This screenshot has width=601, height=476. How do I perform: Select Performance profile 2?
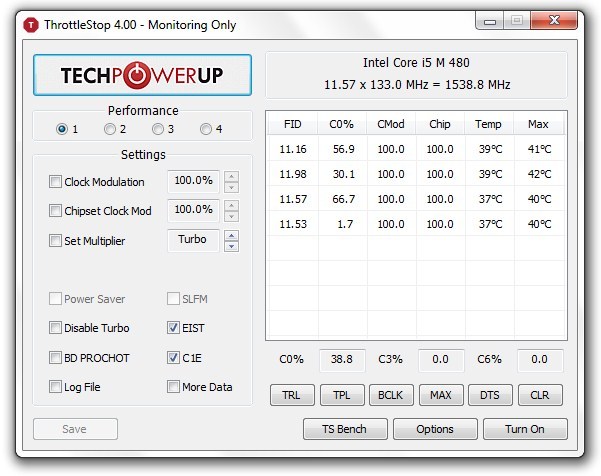pos(110,129)
